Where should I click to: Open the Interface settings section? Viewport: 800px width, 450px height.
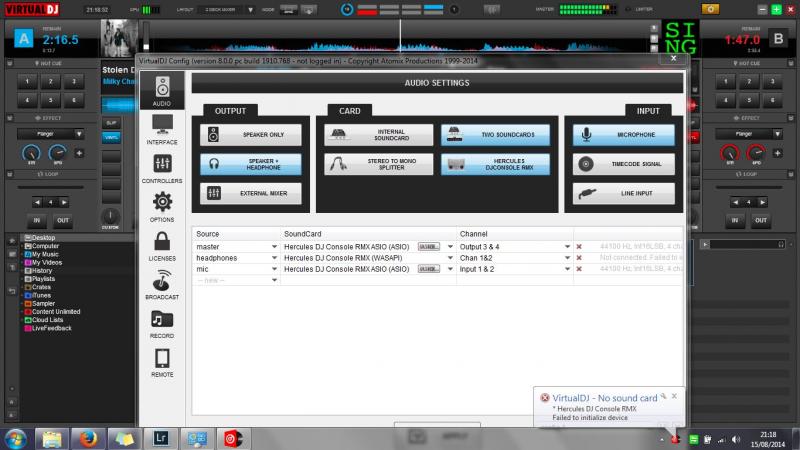(x=162, y=130)
